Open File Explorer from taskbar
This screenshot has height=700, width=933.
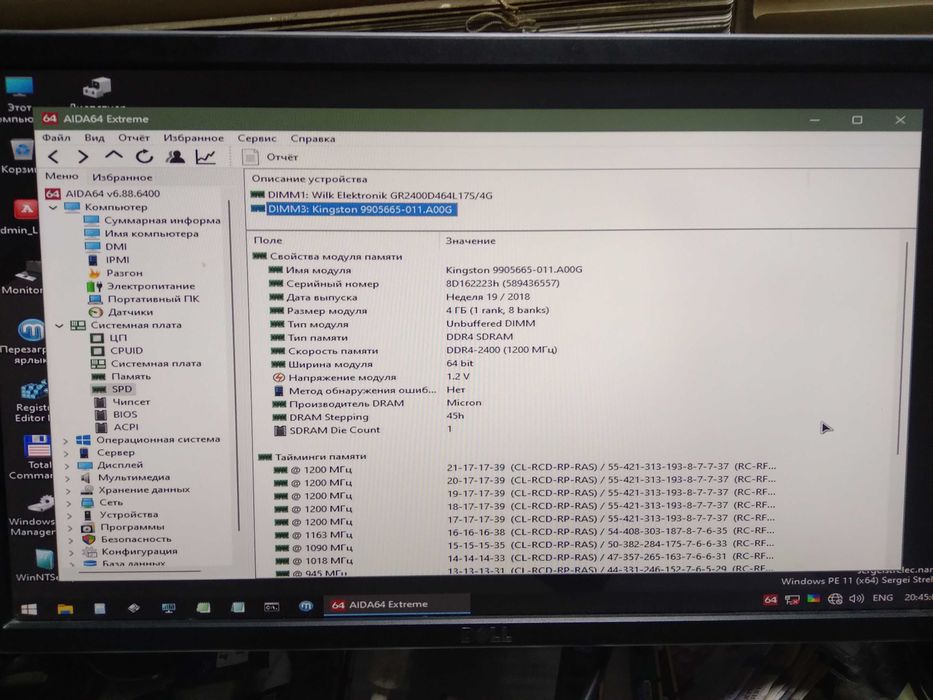pos(65,608)
